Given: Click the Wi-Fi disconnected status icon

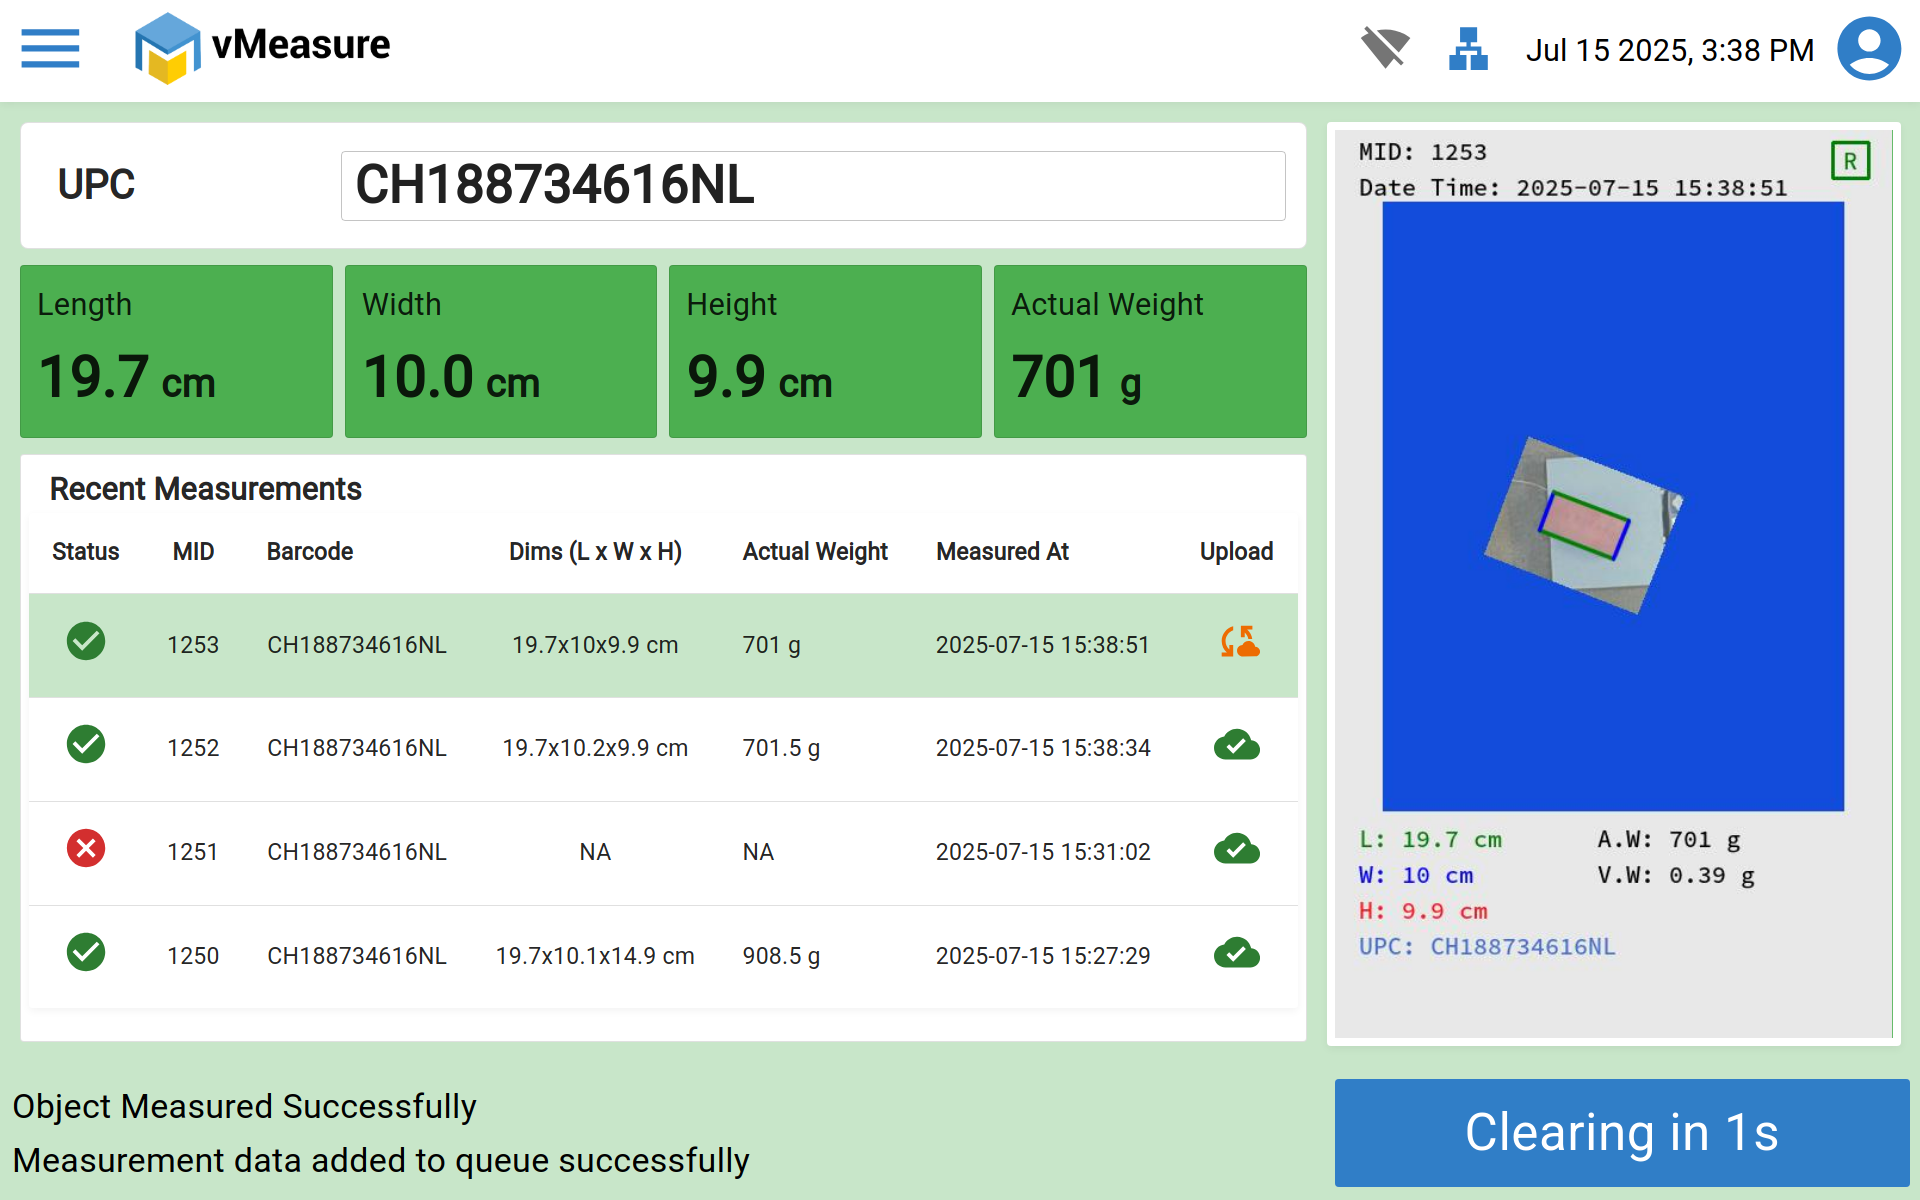Looking at the screenshot, I should coord(1385,48).
